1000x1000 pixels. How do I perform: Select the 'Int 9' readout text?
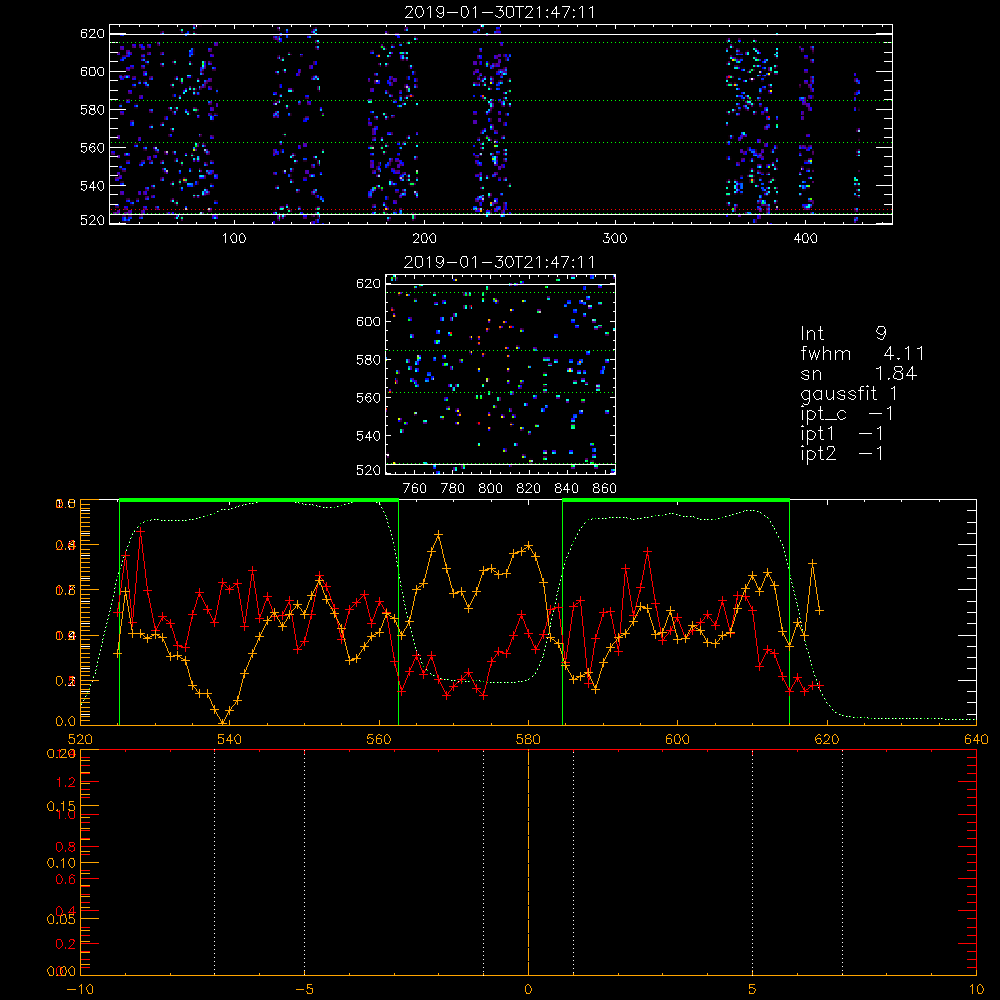click(x=843, y=333)
